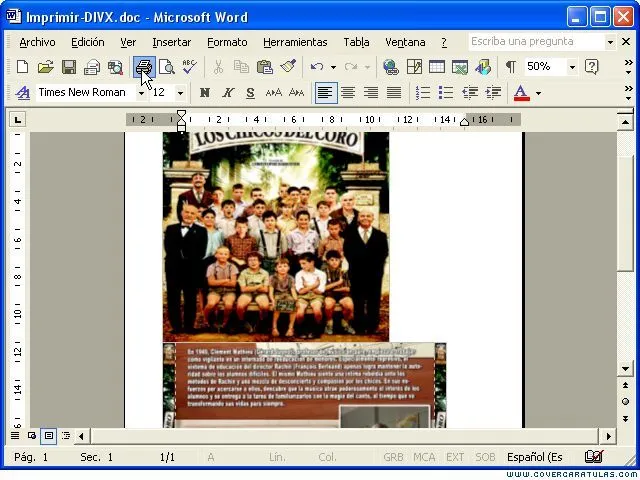Open a file with the folder icon
This screenshot has width=640, height=480.
pos(46,67)
